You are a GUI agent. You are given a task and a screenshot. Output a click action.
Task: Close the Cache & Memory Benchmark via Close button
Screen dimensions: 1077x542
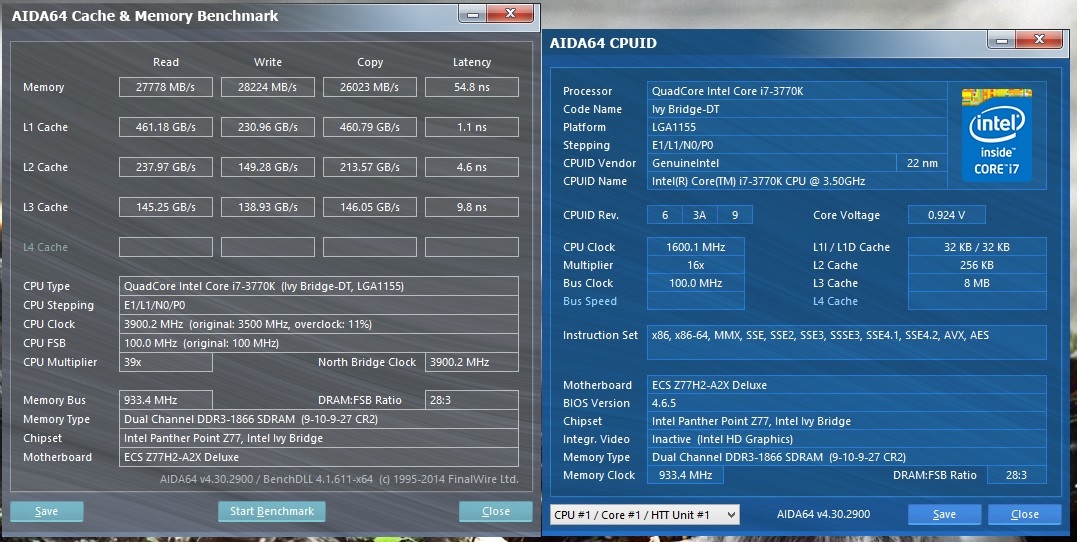click(495, 511)
